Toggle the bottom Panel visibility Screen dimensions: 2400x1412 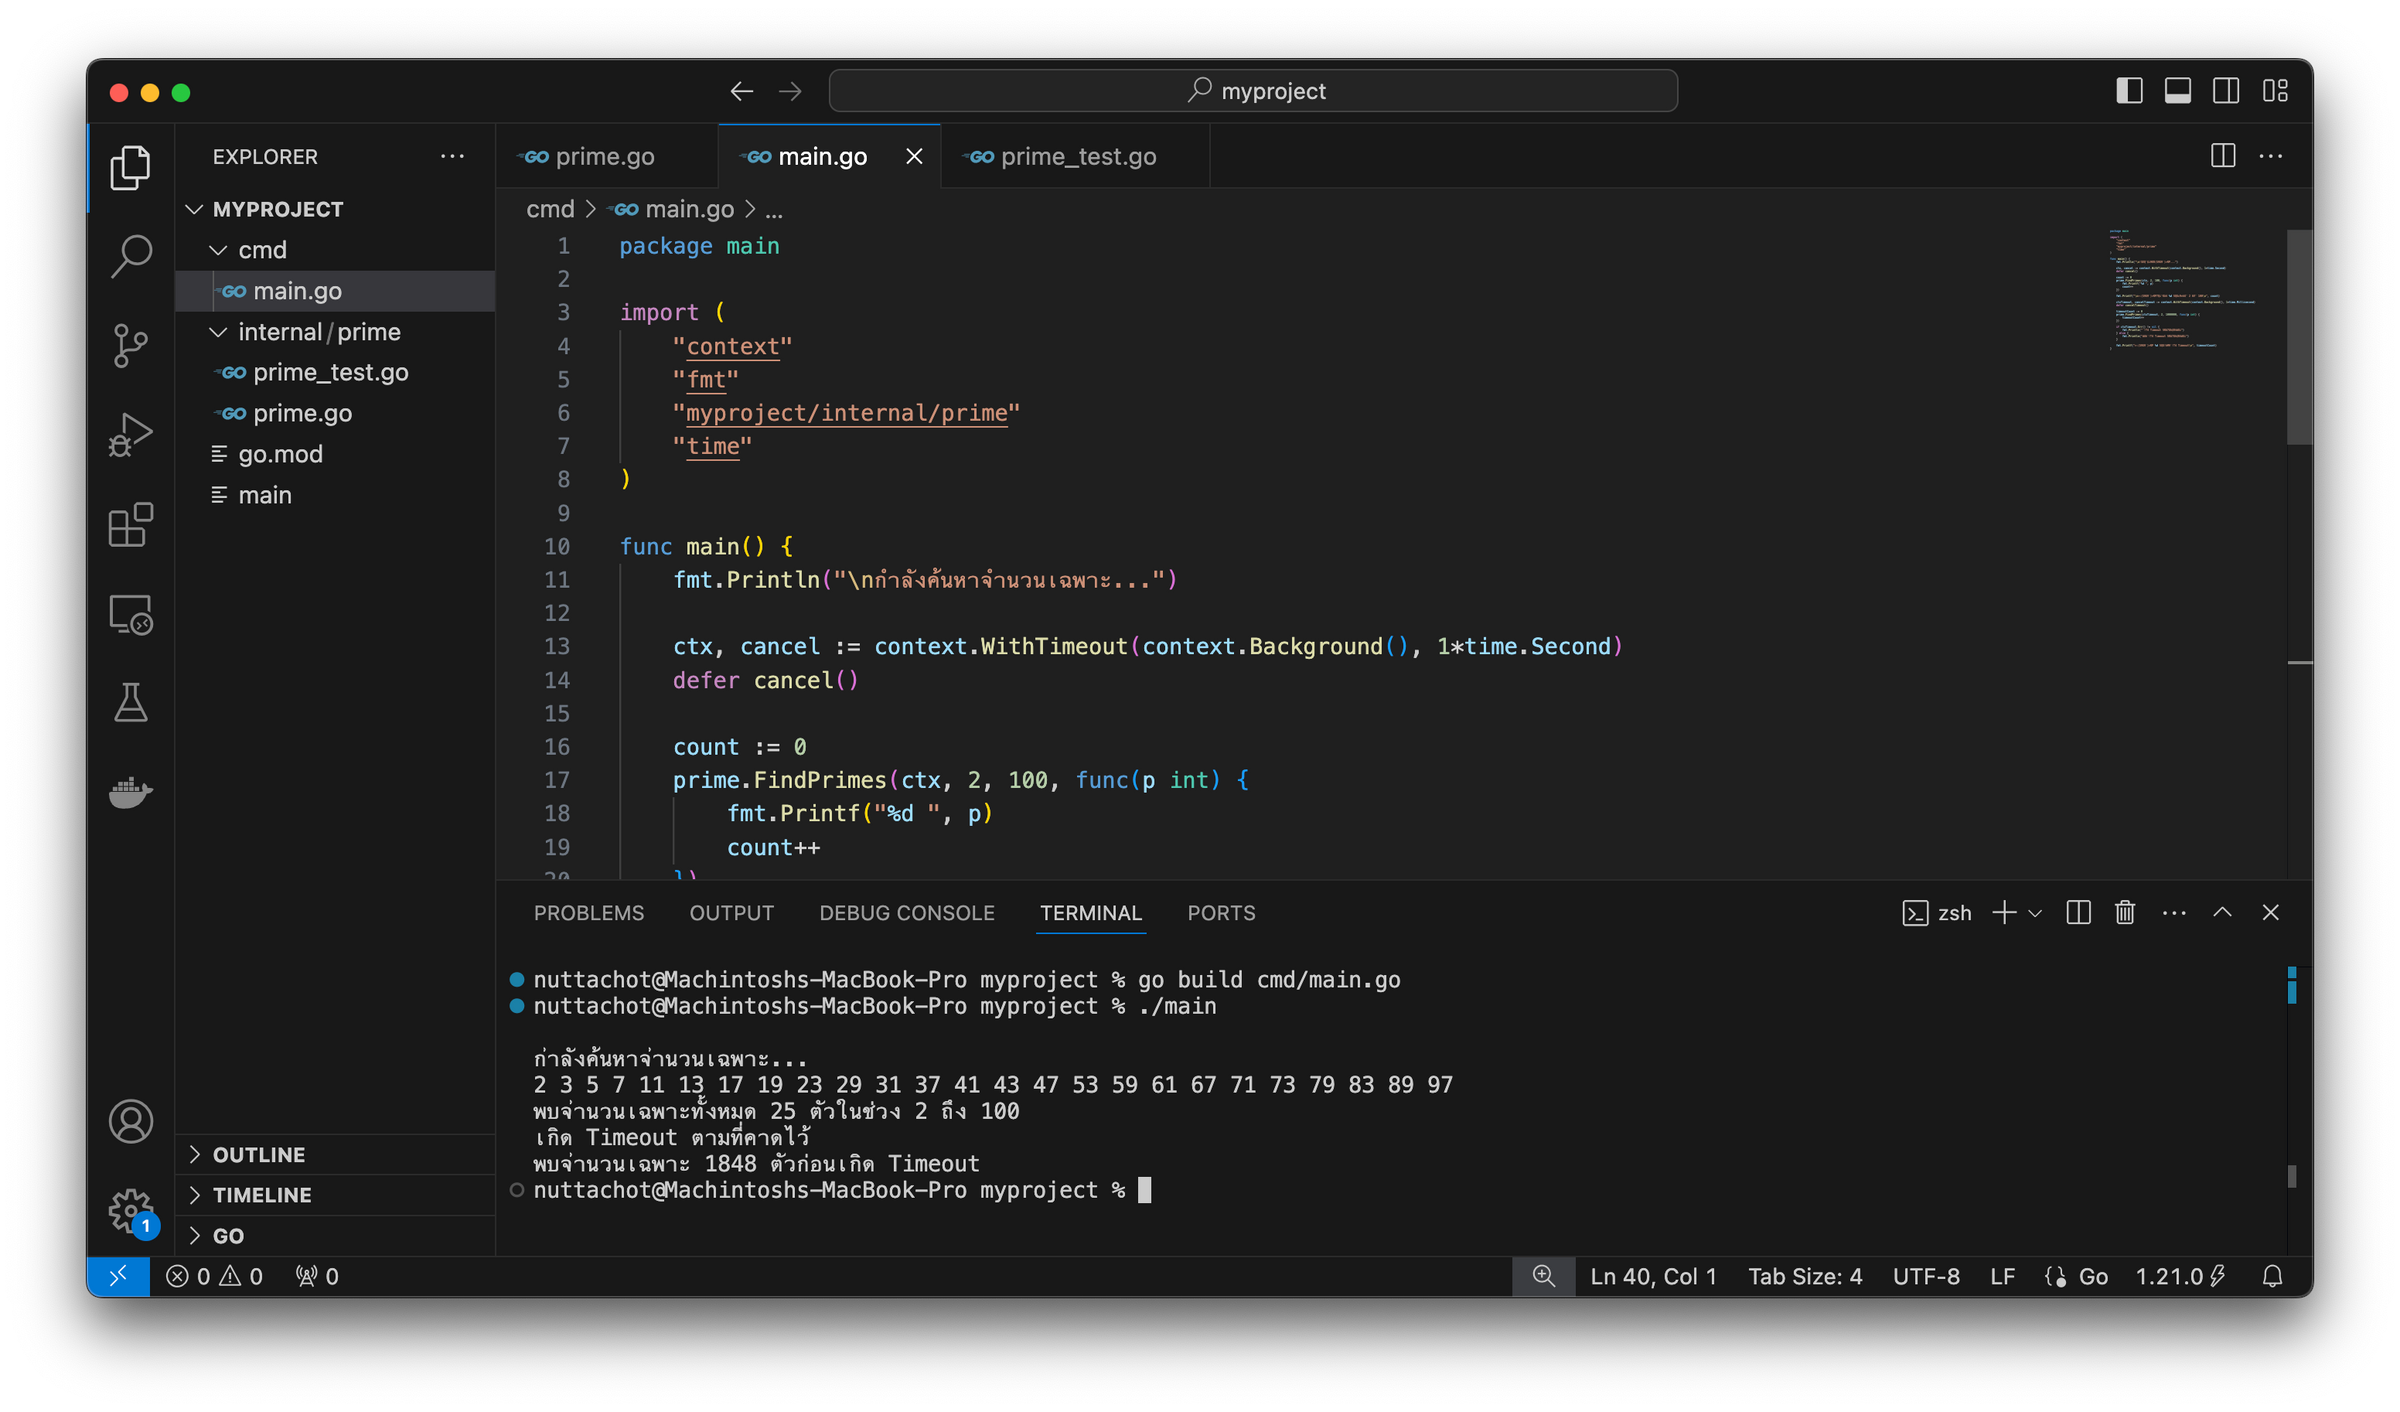click(2177, 90)
